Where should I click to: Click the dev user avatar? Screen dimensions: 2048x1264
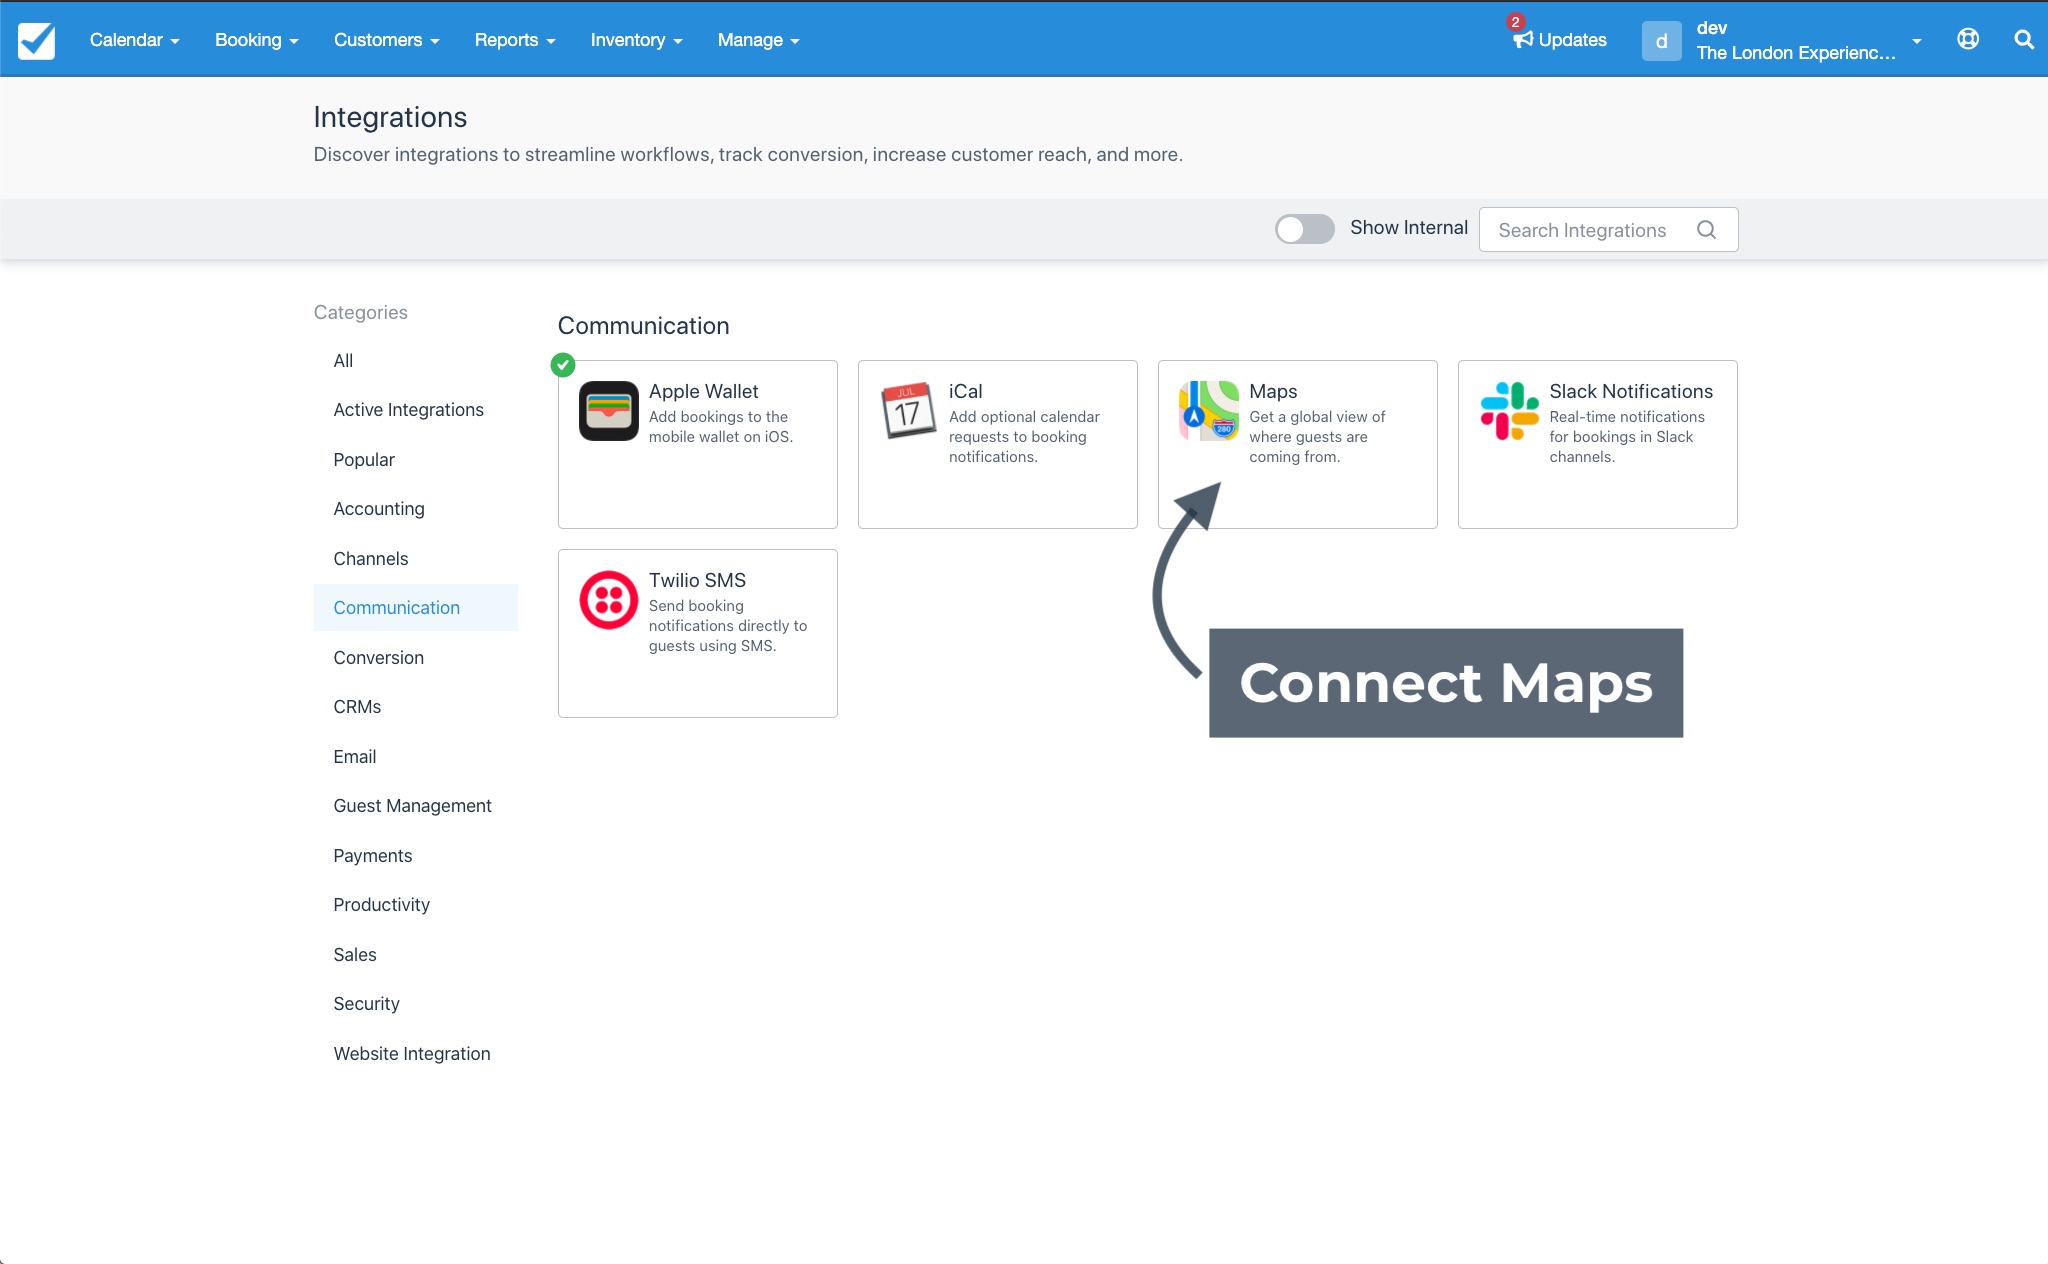(1661, 41)
